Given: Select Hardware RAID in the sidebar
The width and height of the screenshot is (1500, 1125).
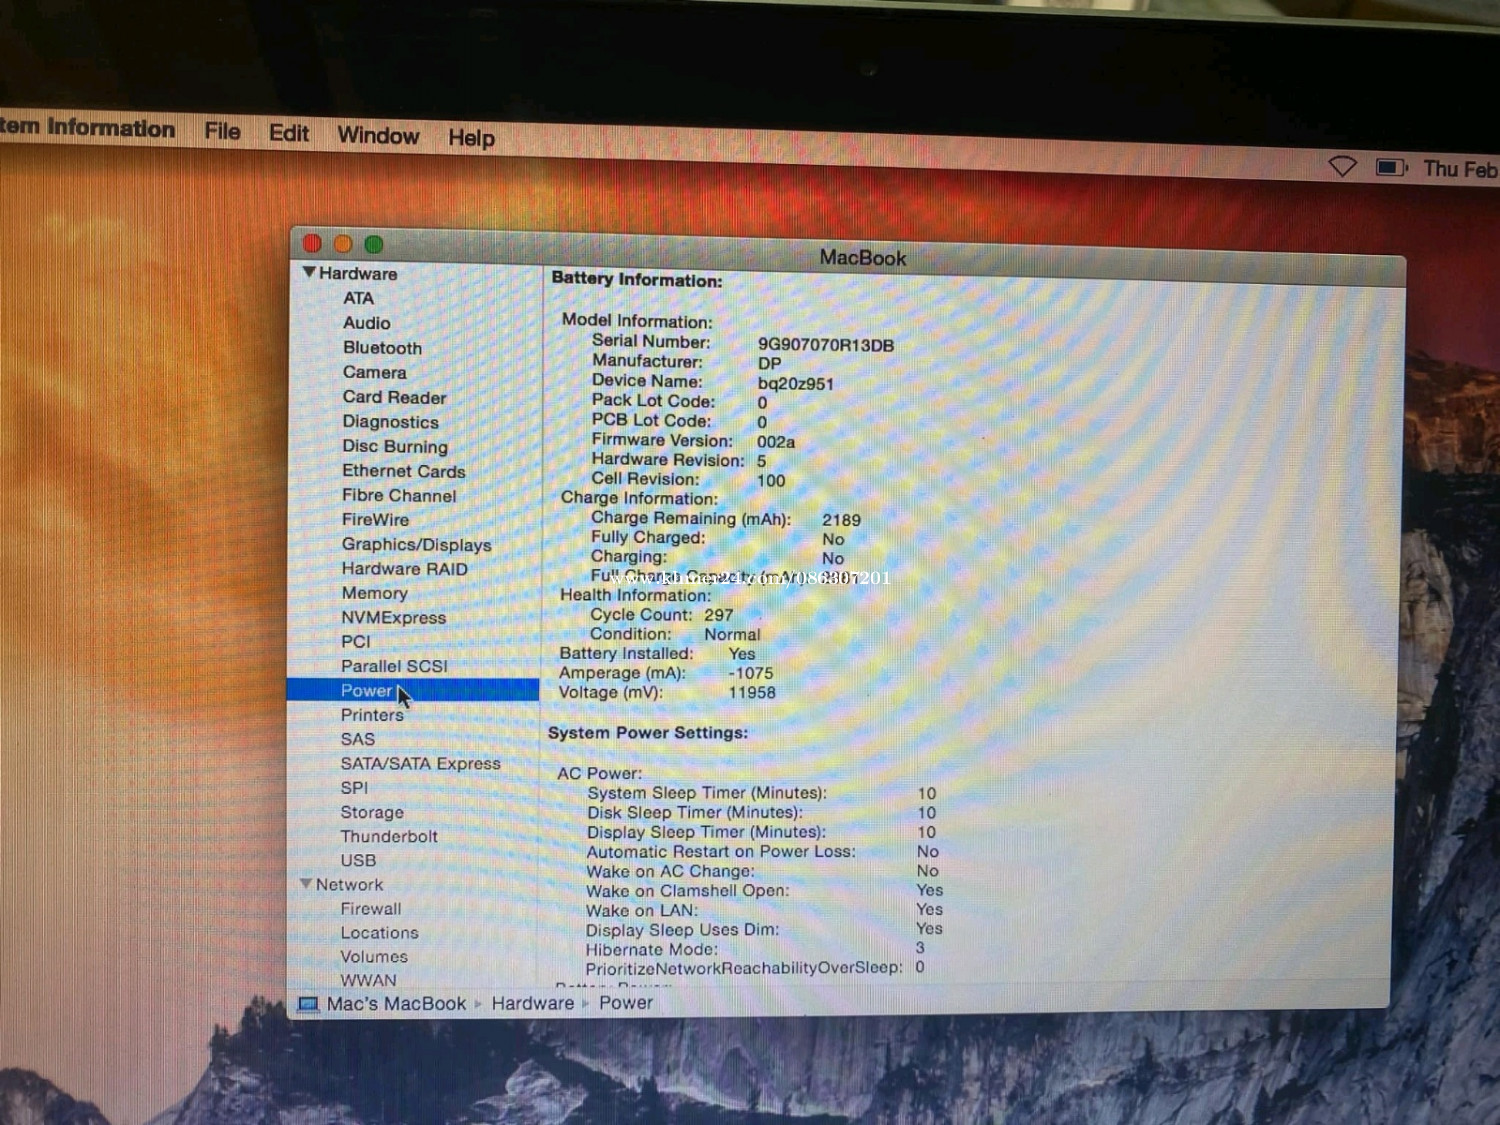Looking at the screenshot, I should [404, 568].
